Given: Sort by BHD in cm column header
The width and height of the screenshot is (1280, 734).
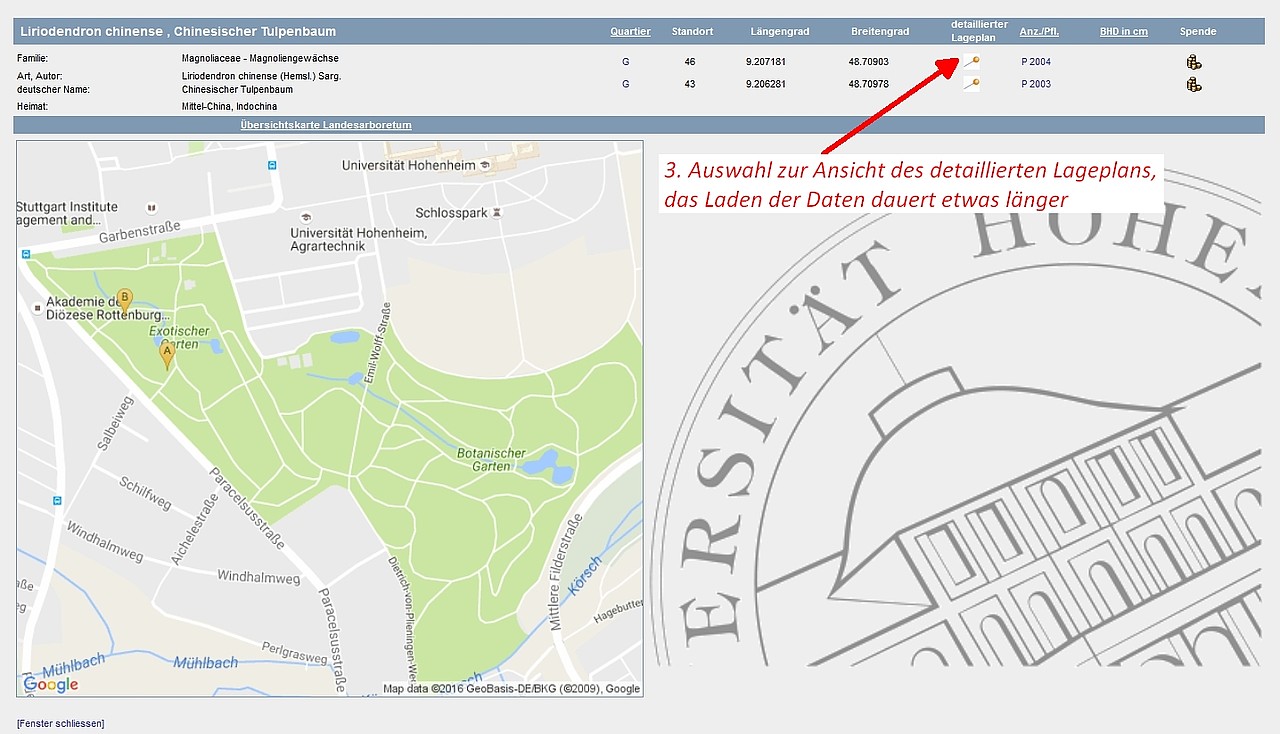Looking at the screenshot, I should [1124, 32].
